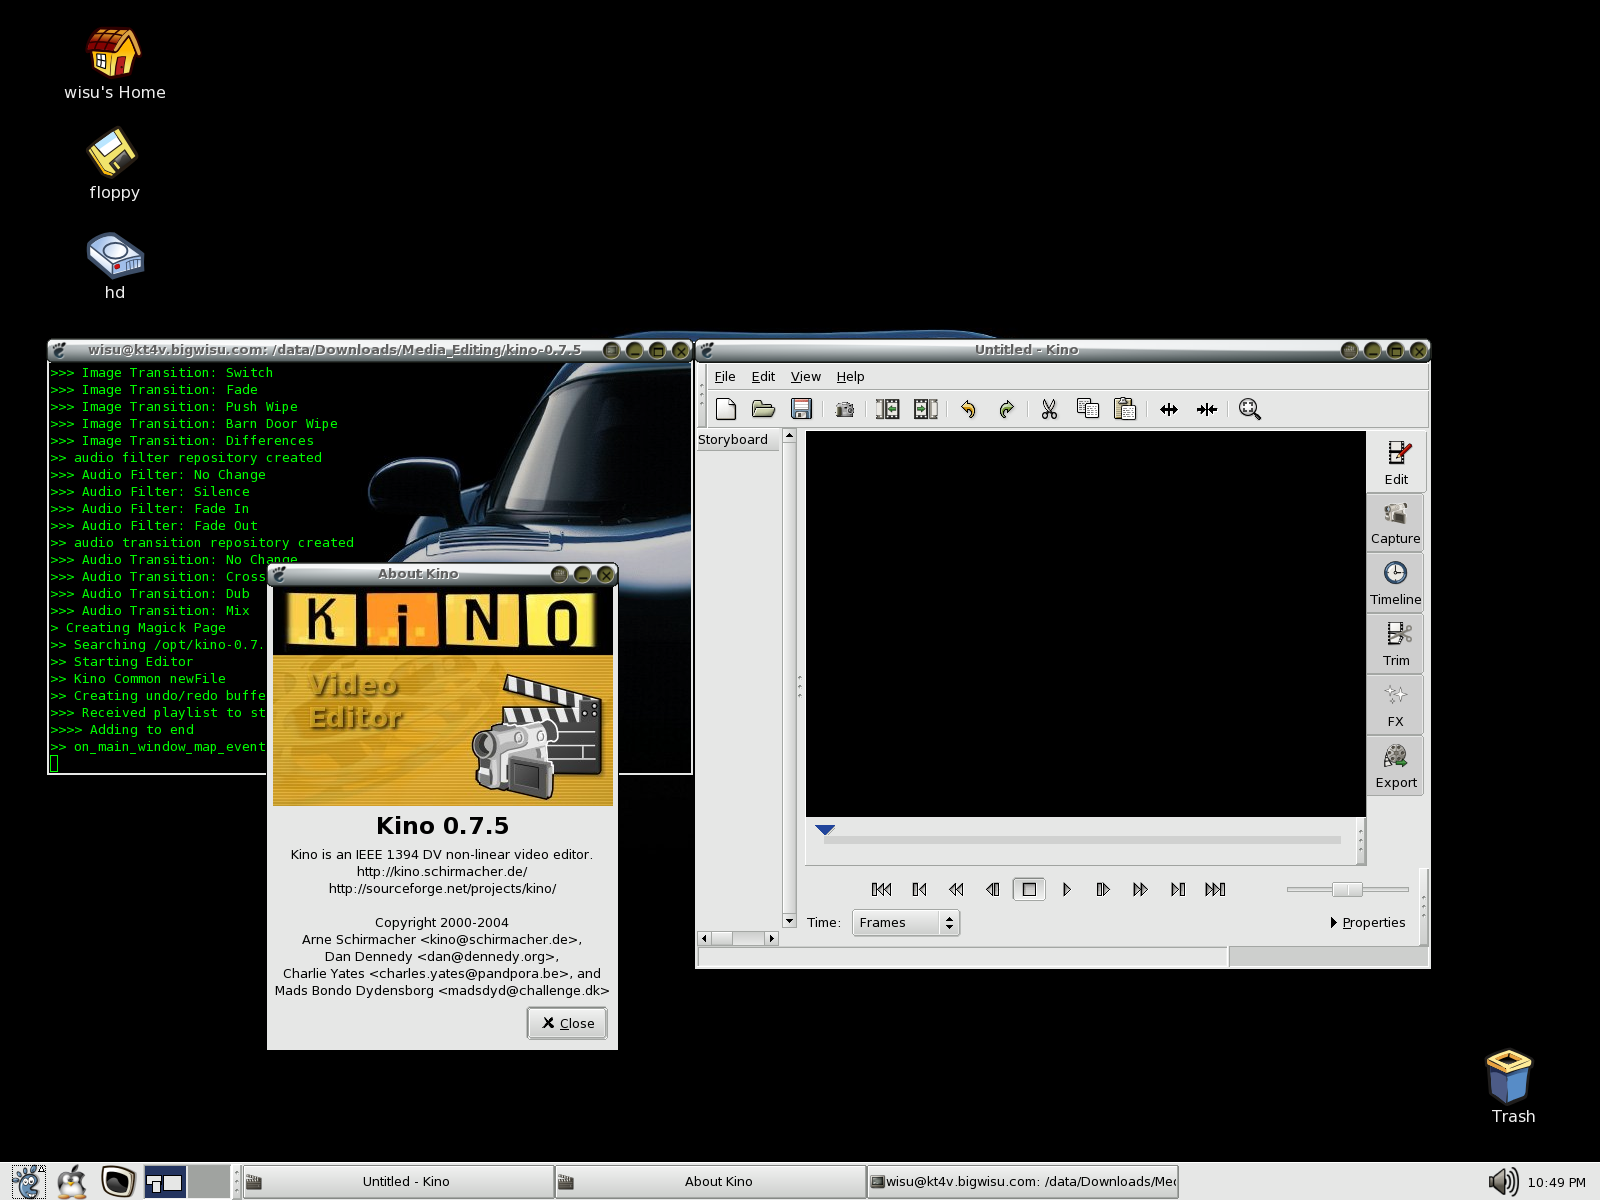Viewport: 1600px width, 1200px height.
Task: Save the project with the floppy disk icon
Action: [801, 409]
